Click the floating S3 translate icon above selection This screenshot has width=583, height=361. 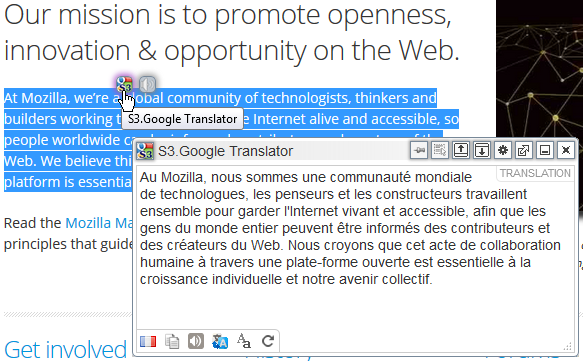coord(124,84)
